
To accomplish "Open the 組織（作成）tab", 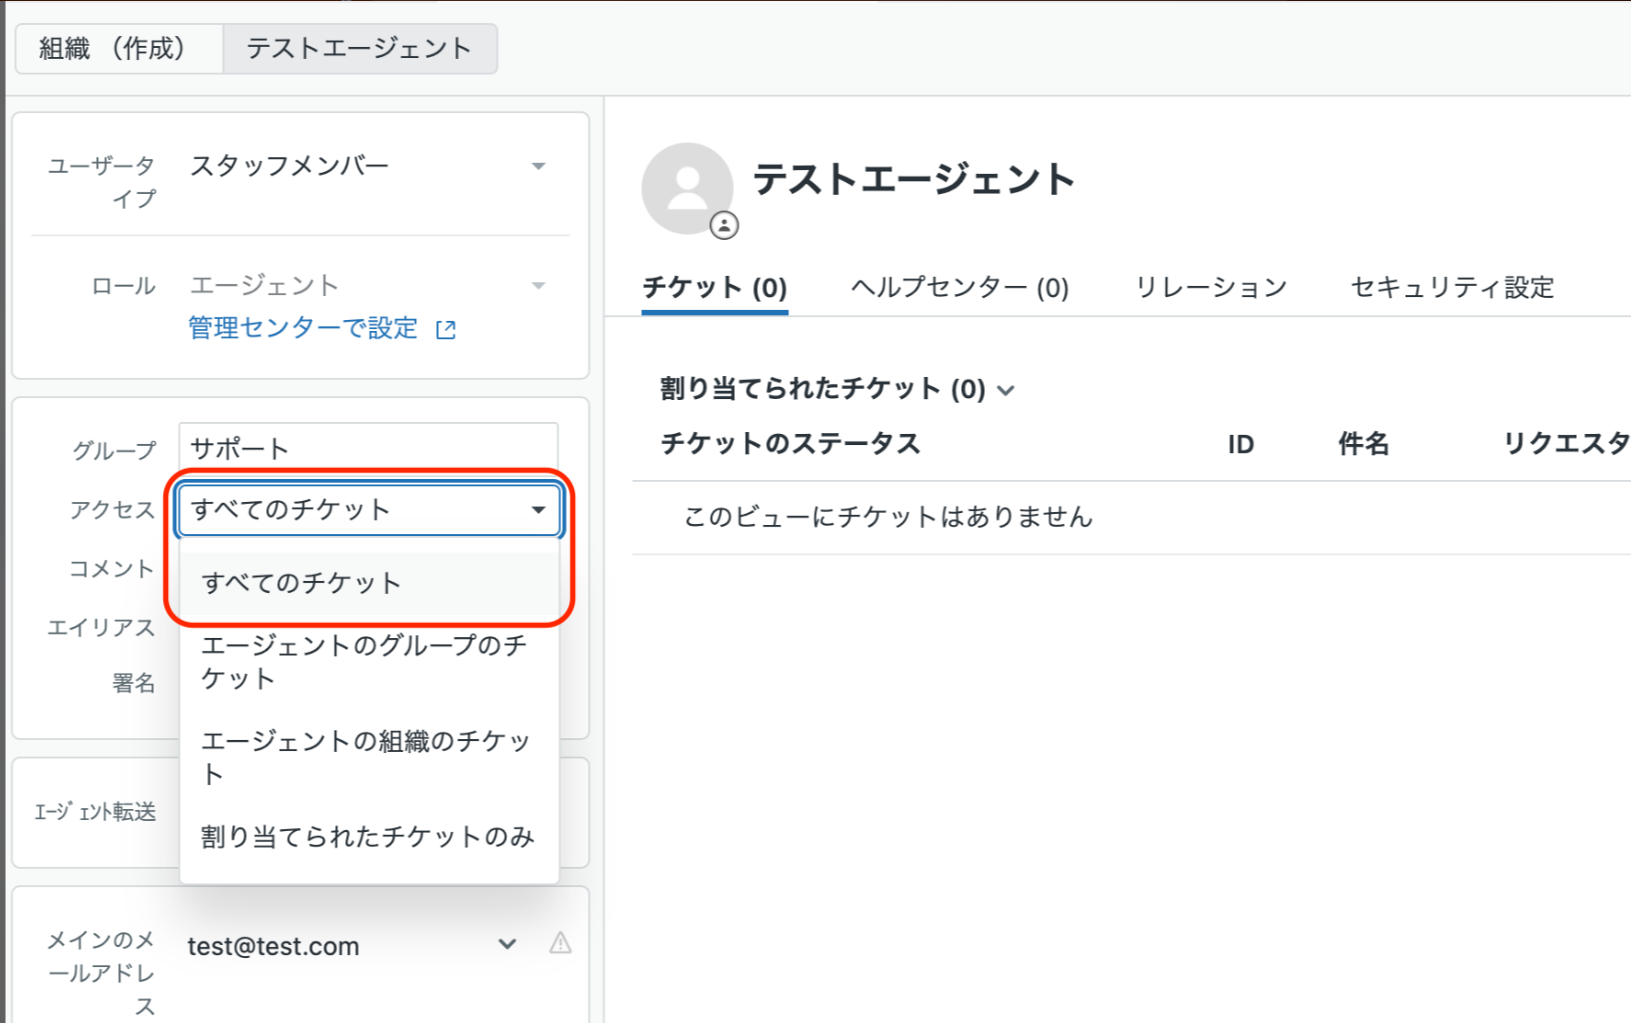I will [x=118, y=49].
